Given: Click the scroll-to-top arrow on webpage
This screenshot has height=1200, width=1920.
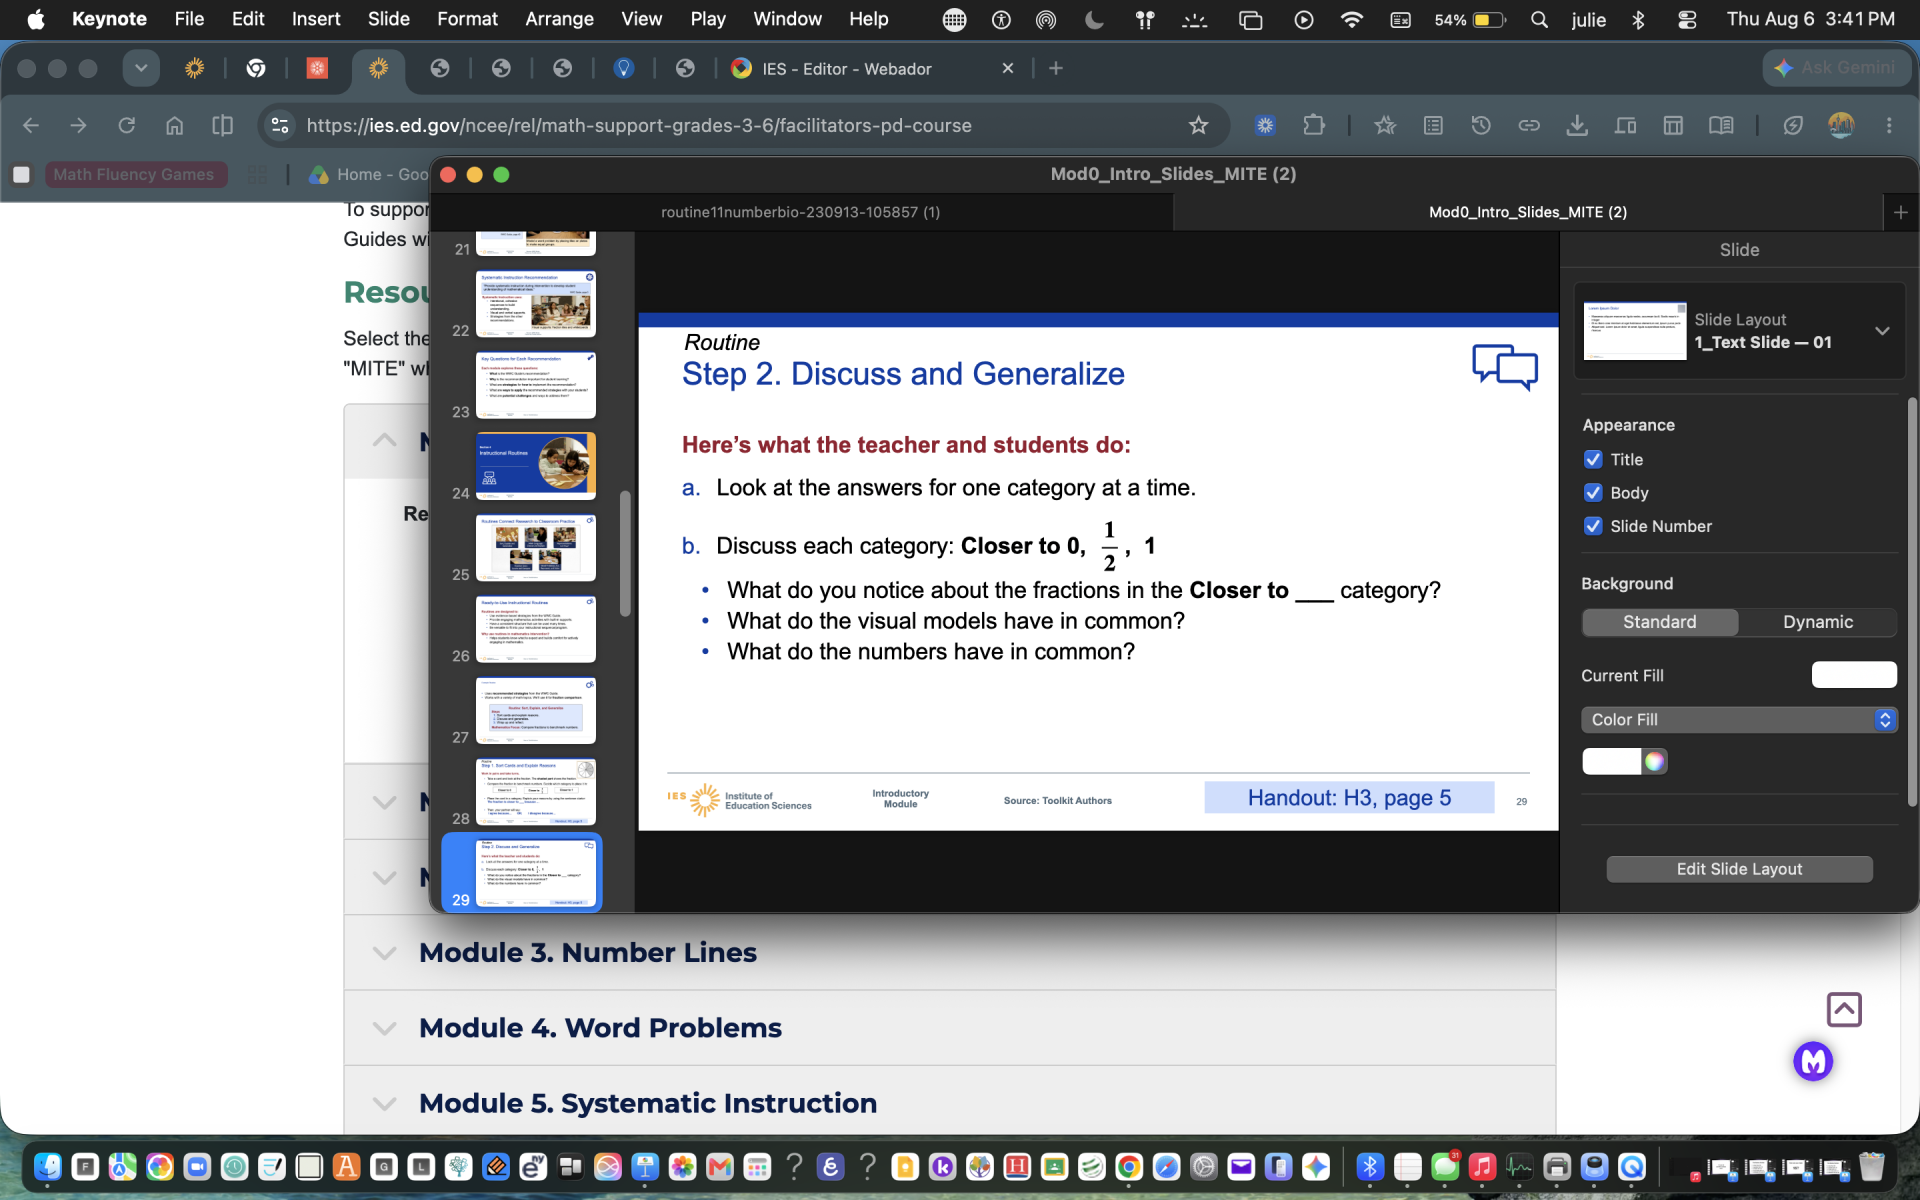Looking at the screenshot, I should [1843, 1009].
